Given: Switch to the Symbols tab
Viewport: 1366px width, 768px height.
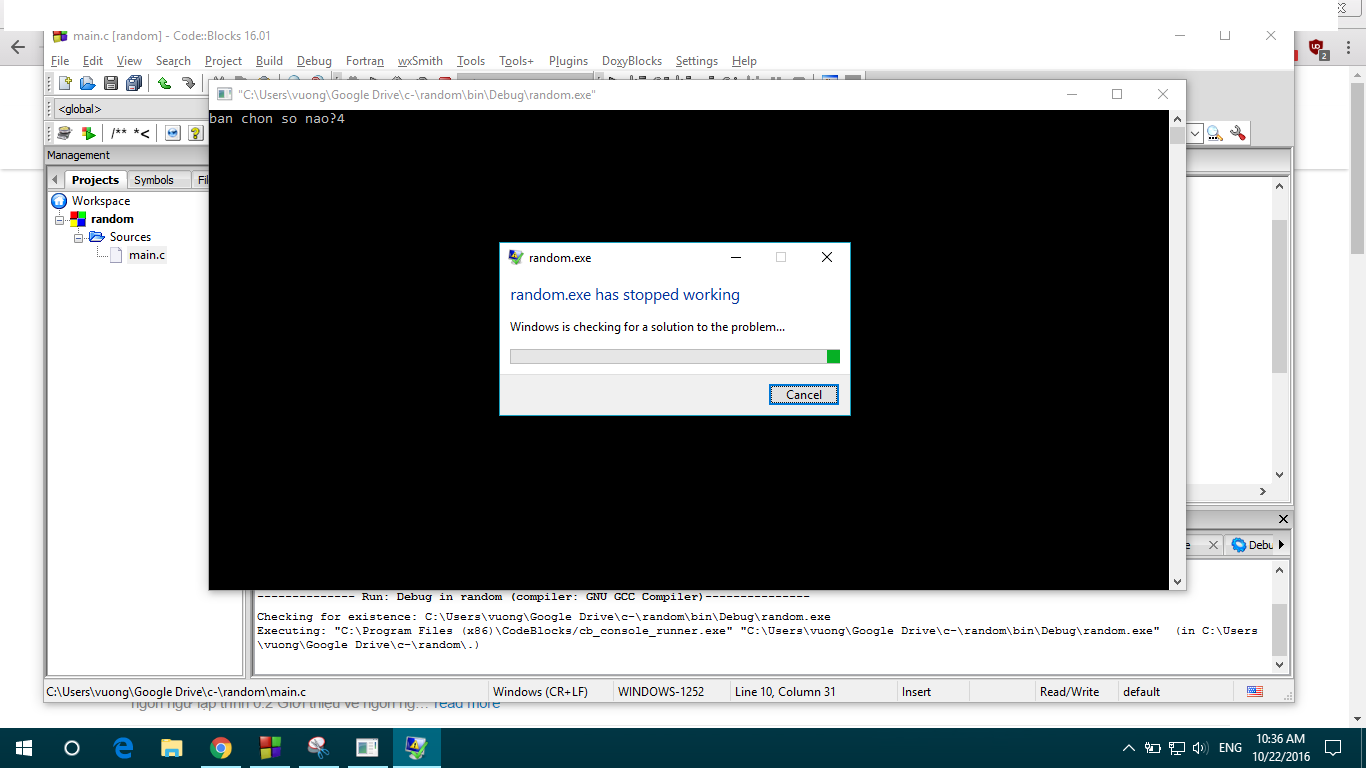Looking at the screenshot, I should [154, 180].
